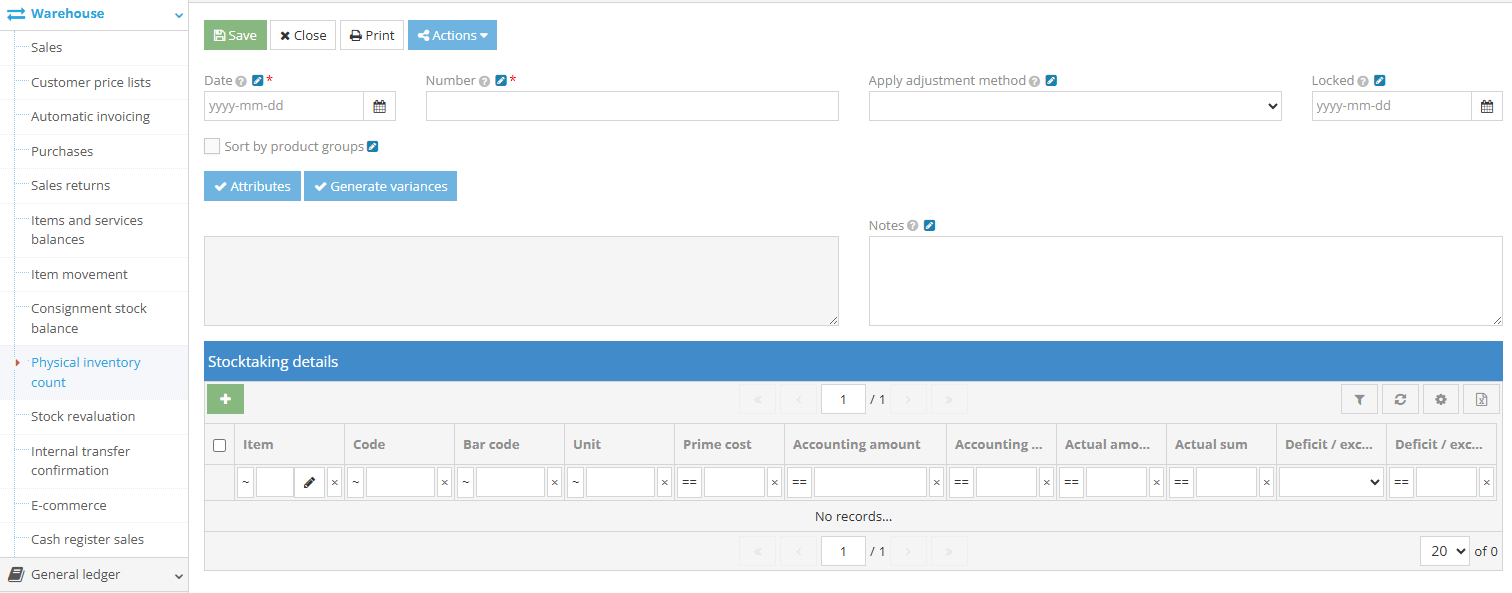This screenshot has width=1512, height=593.
Task: Open the Date field calendar picker
Action: pyautogui.click(x=380, y=106)
